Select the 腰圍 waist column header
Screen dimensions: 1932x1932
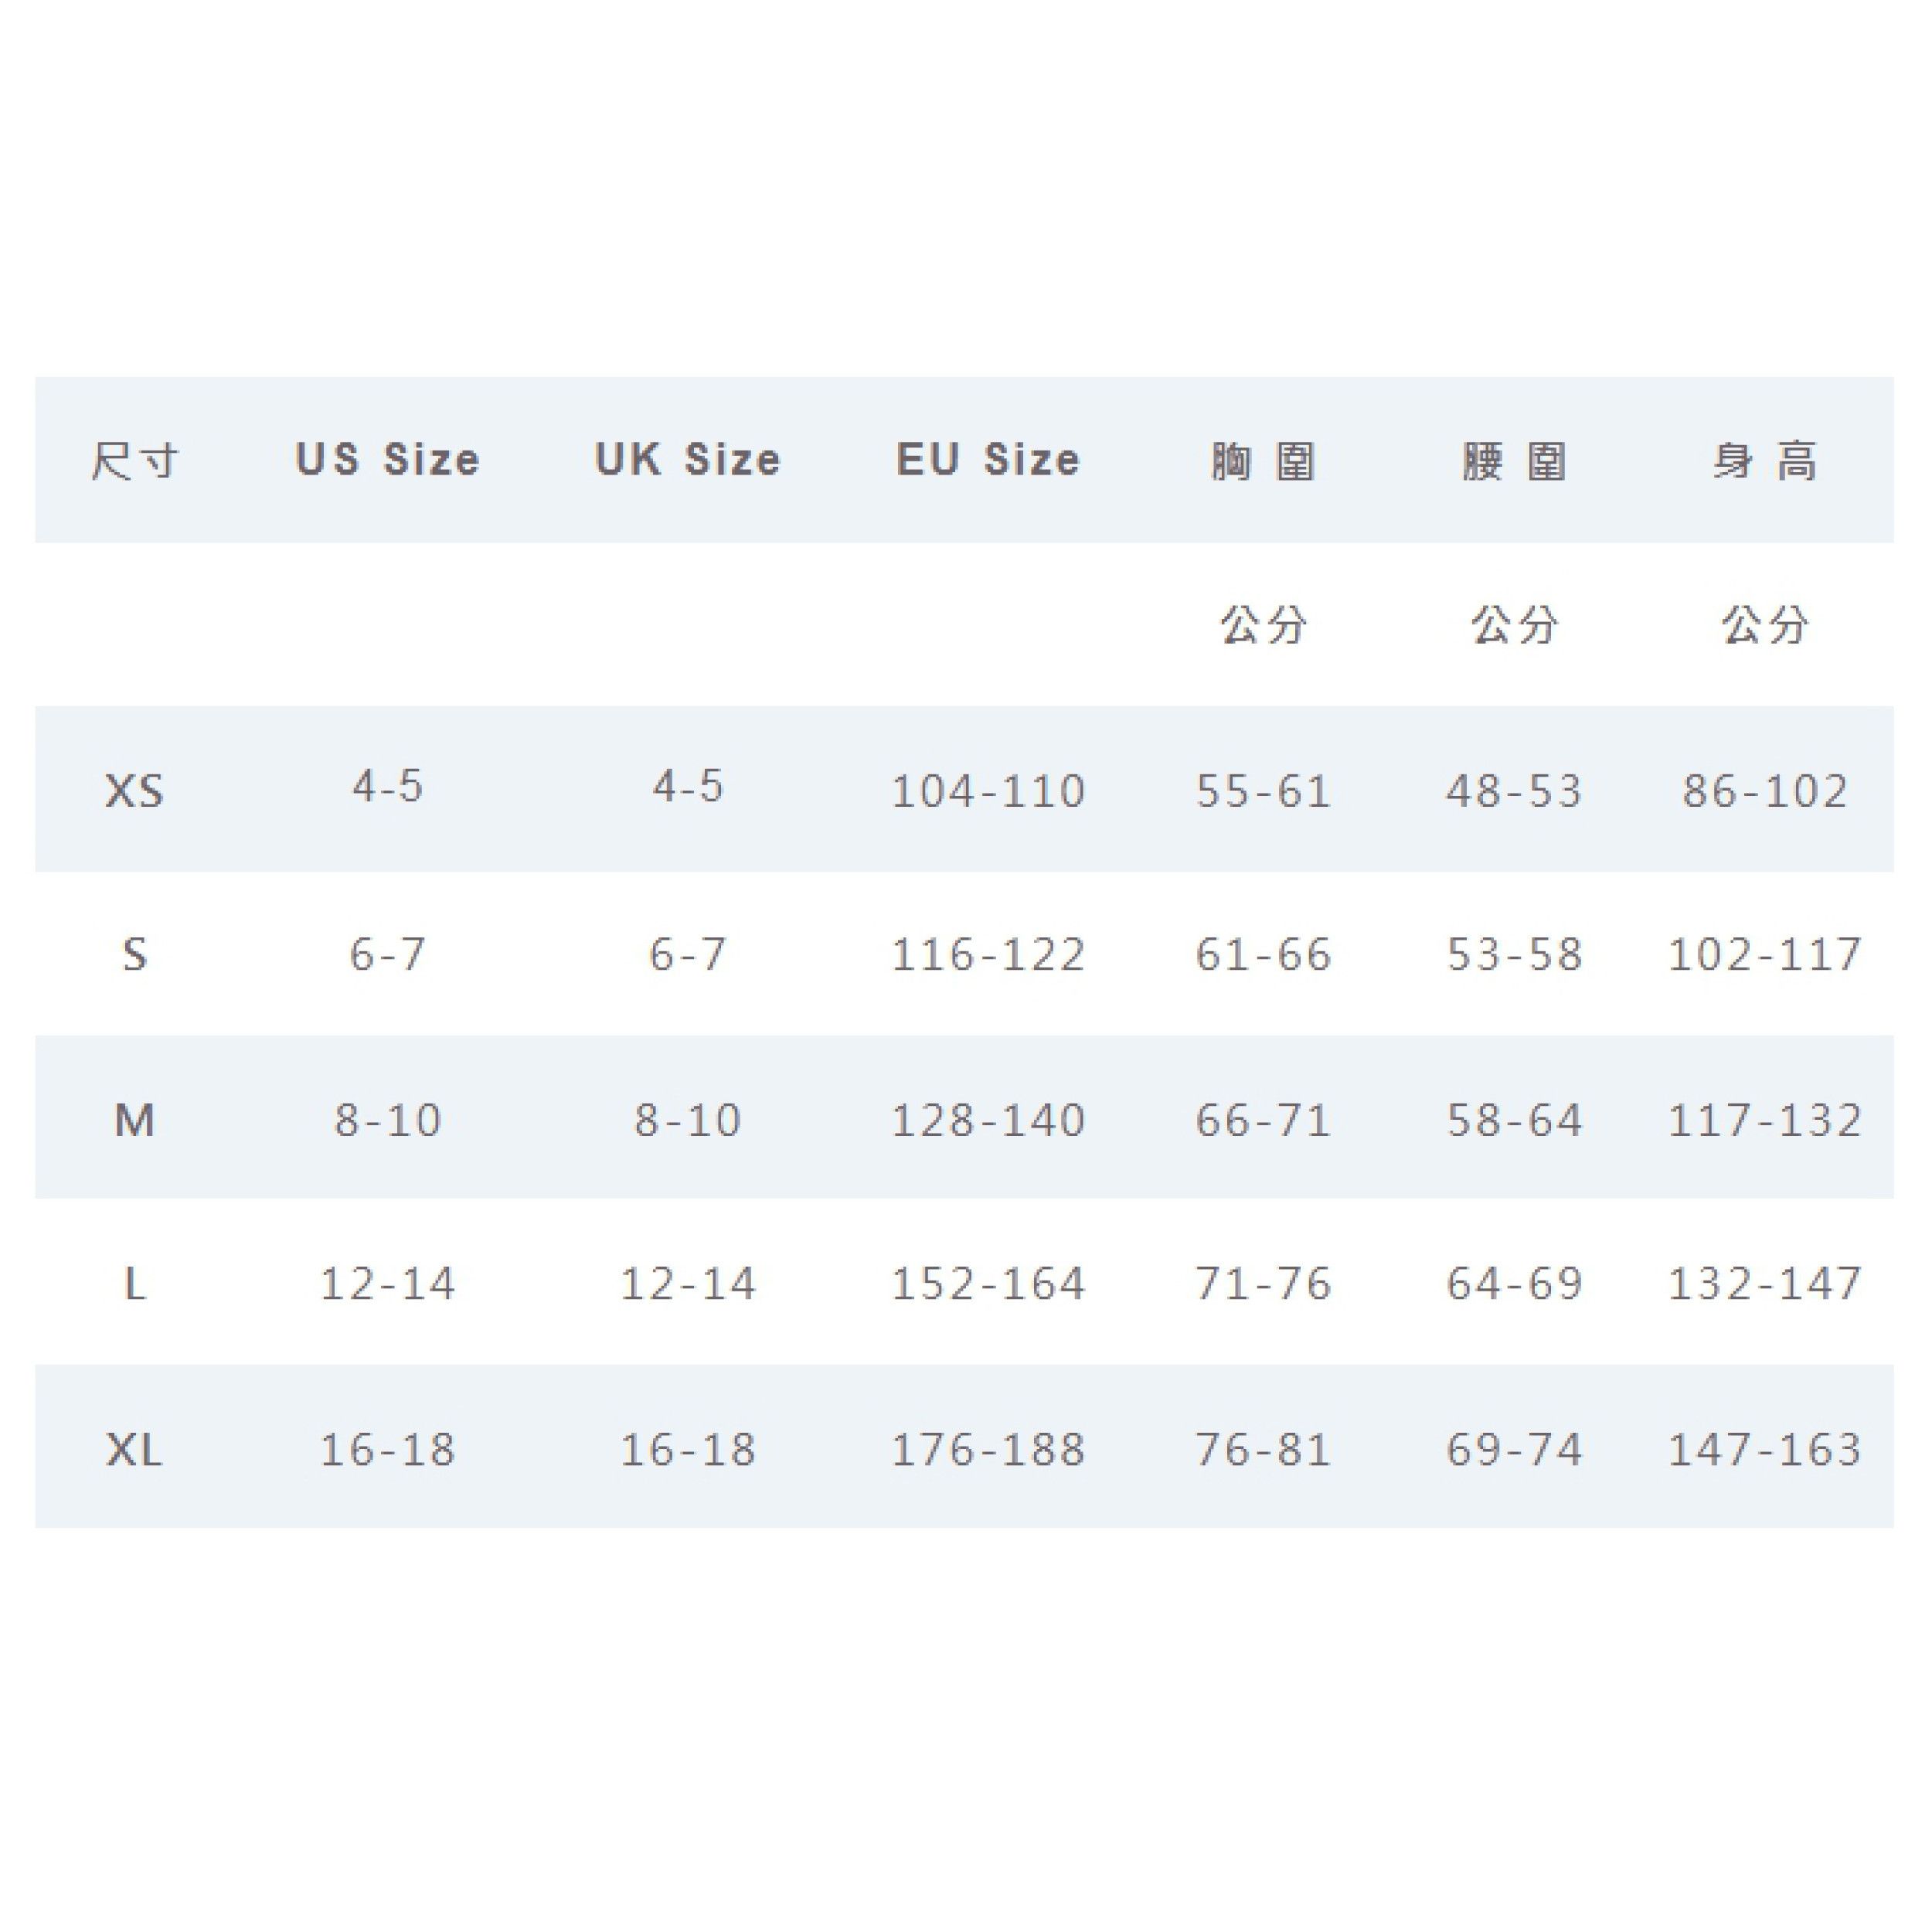1514,461
